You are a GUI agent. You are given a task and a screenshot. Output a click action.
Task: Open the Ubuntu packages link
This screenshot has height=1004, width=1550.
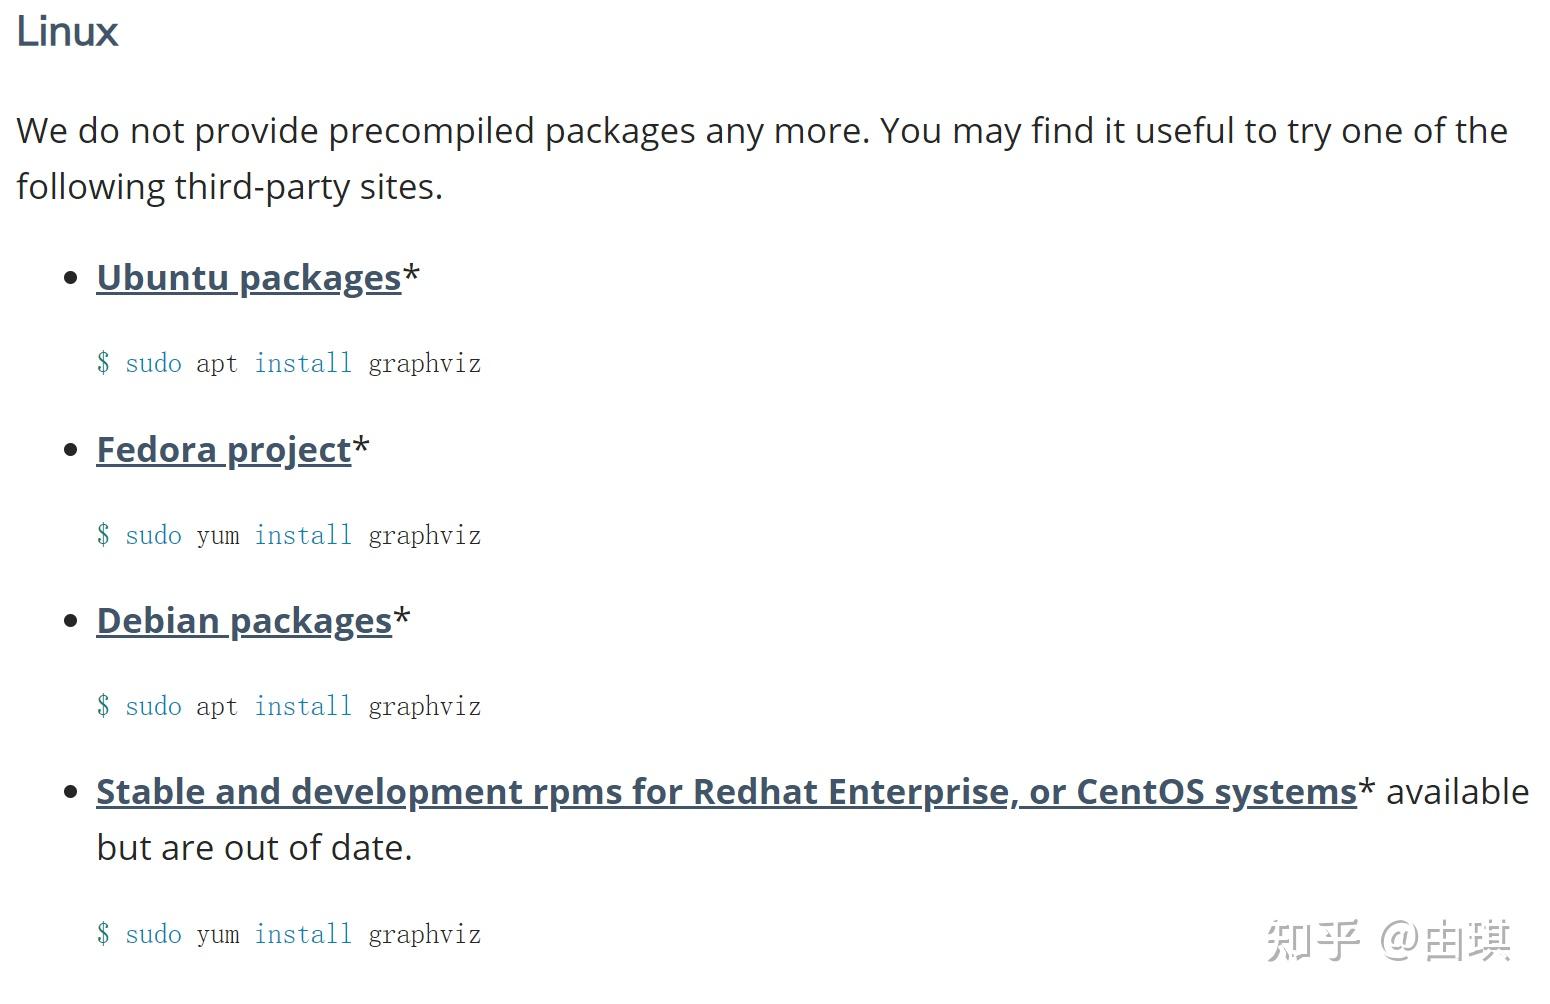pyautogui.click(x=248, y=278)
